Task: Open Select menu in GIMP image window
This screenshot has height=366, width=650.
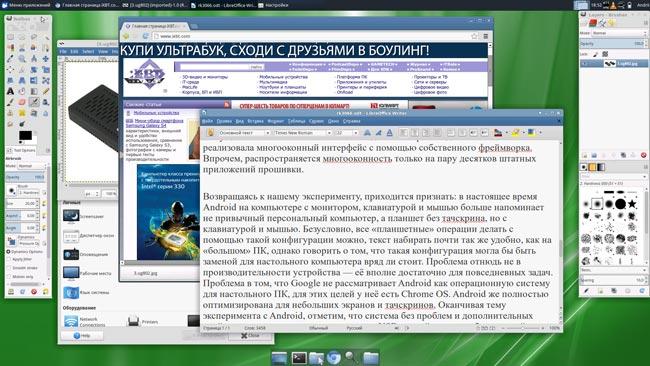Action: pos(88,51)
